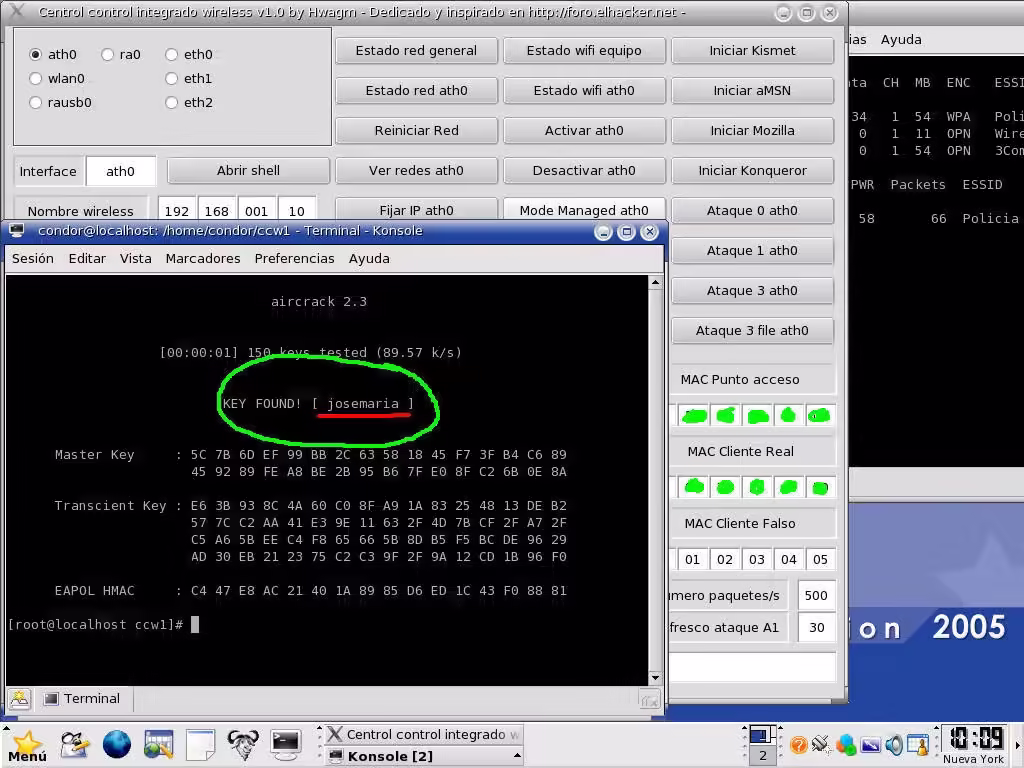The image size is (1024, 768).
Task: Select the ath0 interface radio button
Action: tap(34, 54)
